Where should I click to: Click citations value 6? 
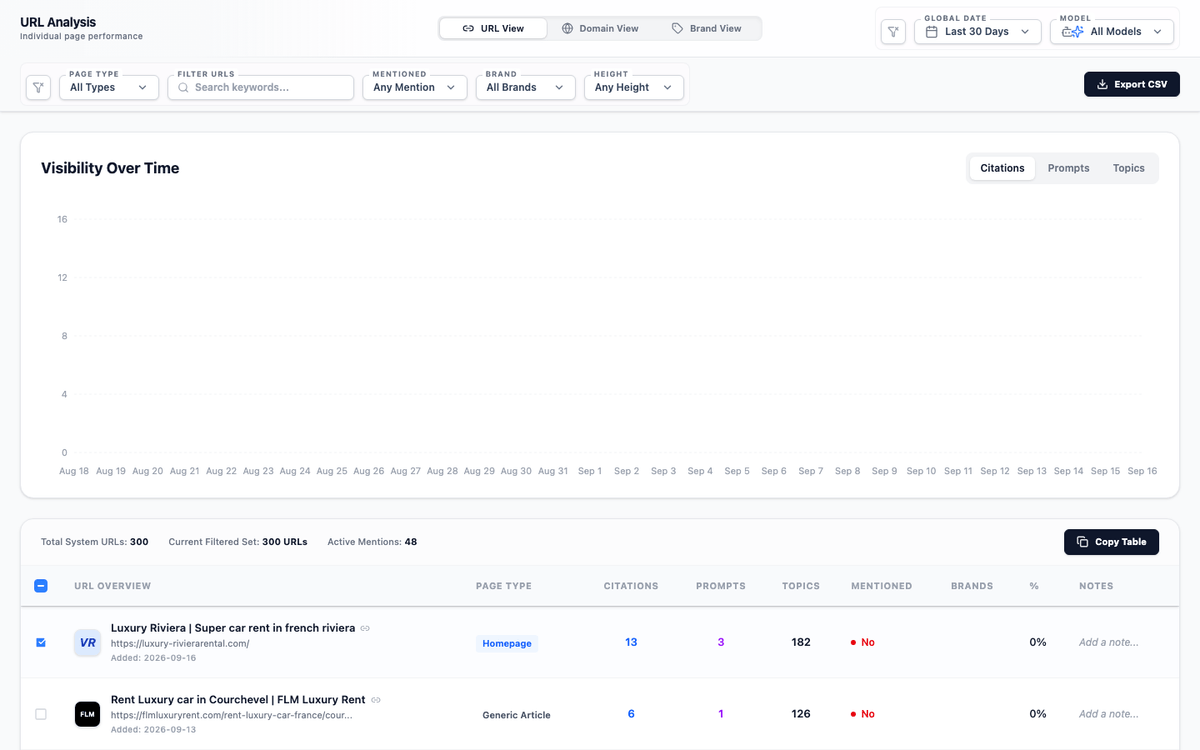coord(631,714)
